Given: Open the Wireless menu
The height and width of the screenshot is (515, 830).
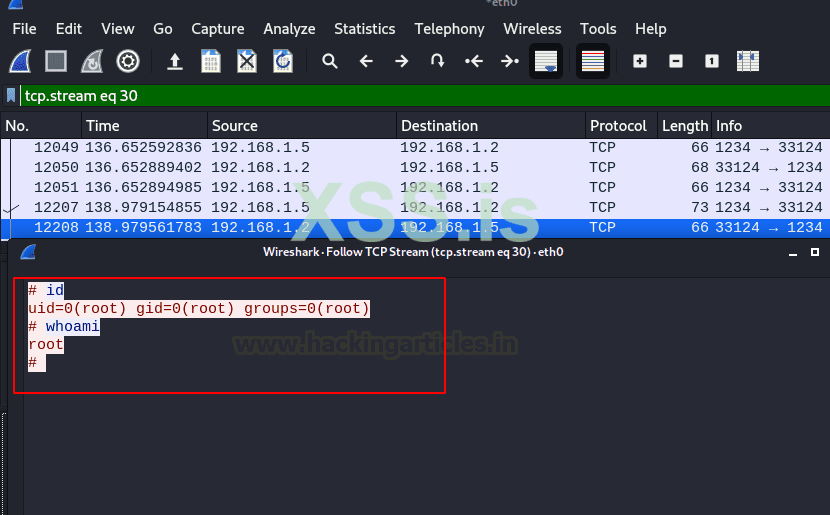Looking at the screenshot, I should 532,29.
